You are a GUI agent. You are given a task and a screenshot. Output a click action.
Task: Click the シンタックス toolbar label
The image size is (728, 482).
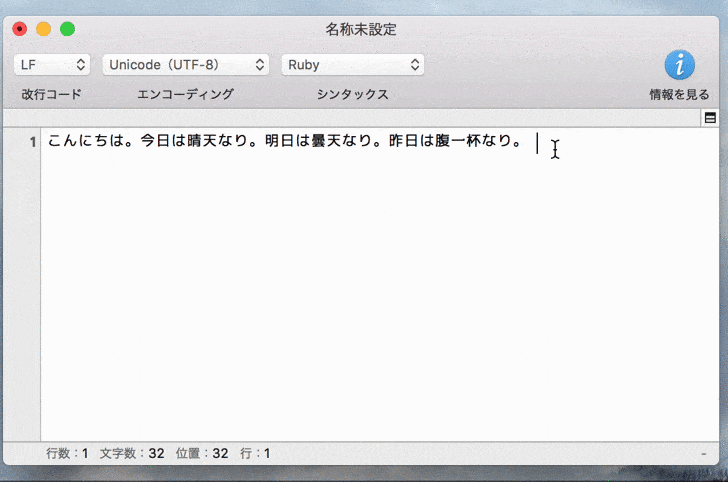pos(352,94)
